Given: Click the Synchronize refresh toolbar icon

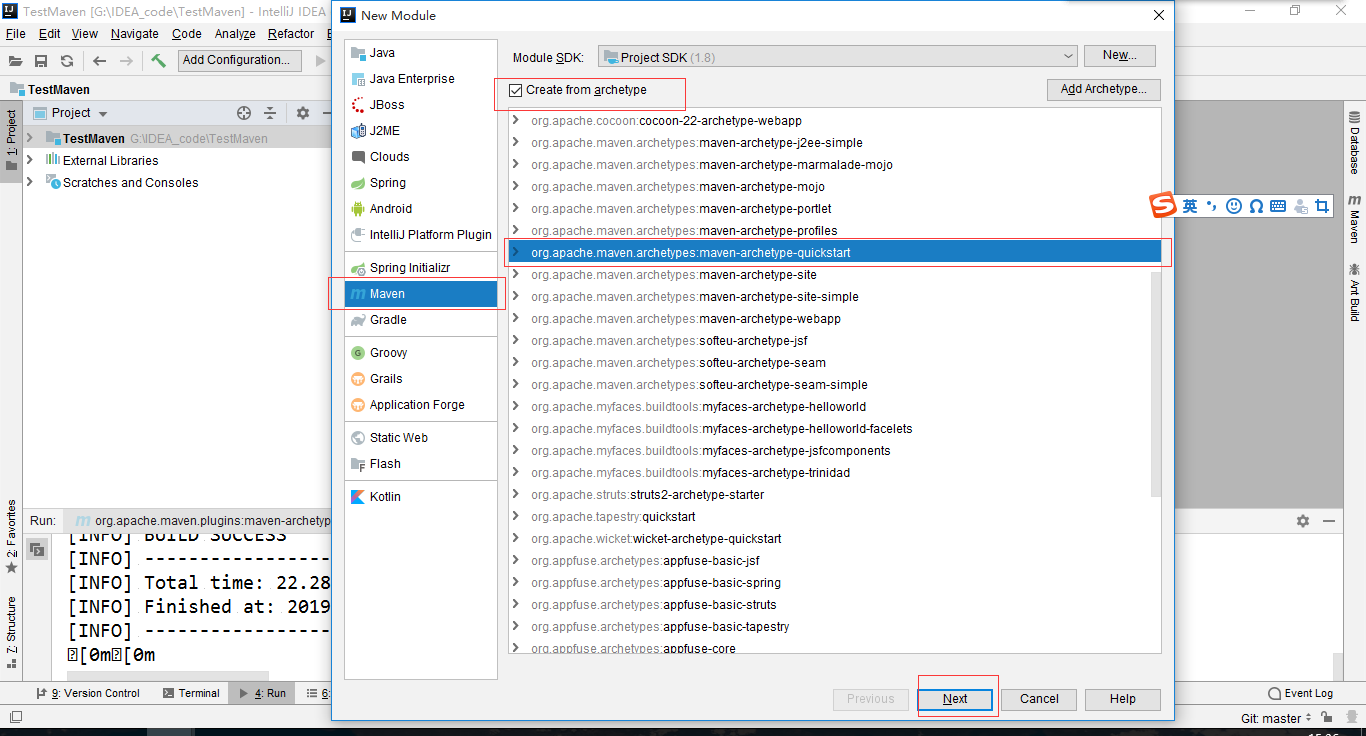Looking at the screenshot, I should pos(67,61).
